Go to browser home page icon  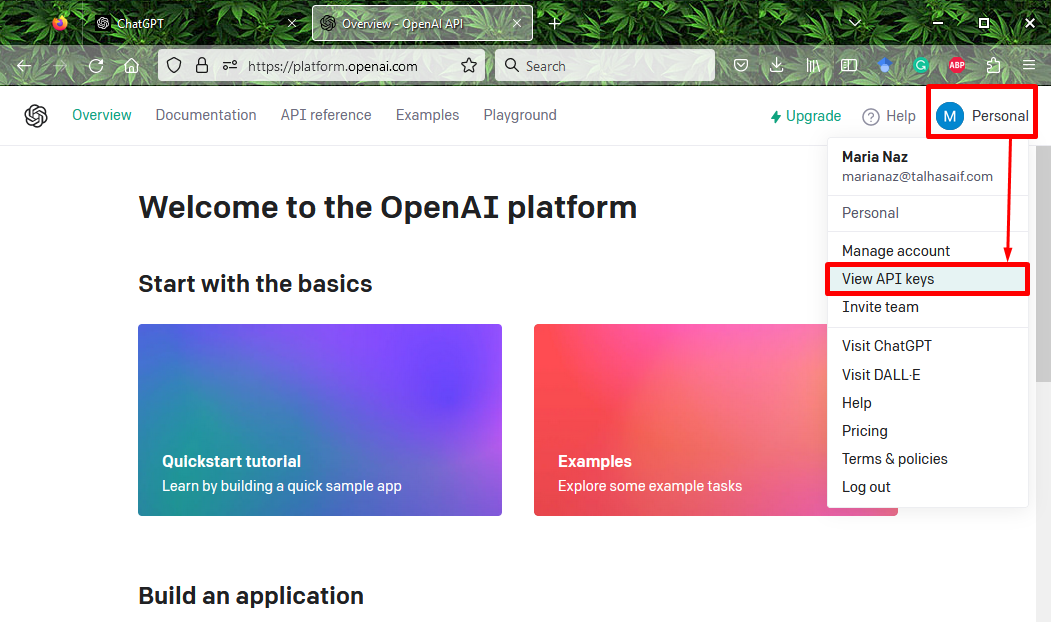point(131,66)
